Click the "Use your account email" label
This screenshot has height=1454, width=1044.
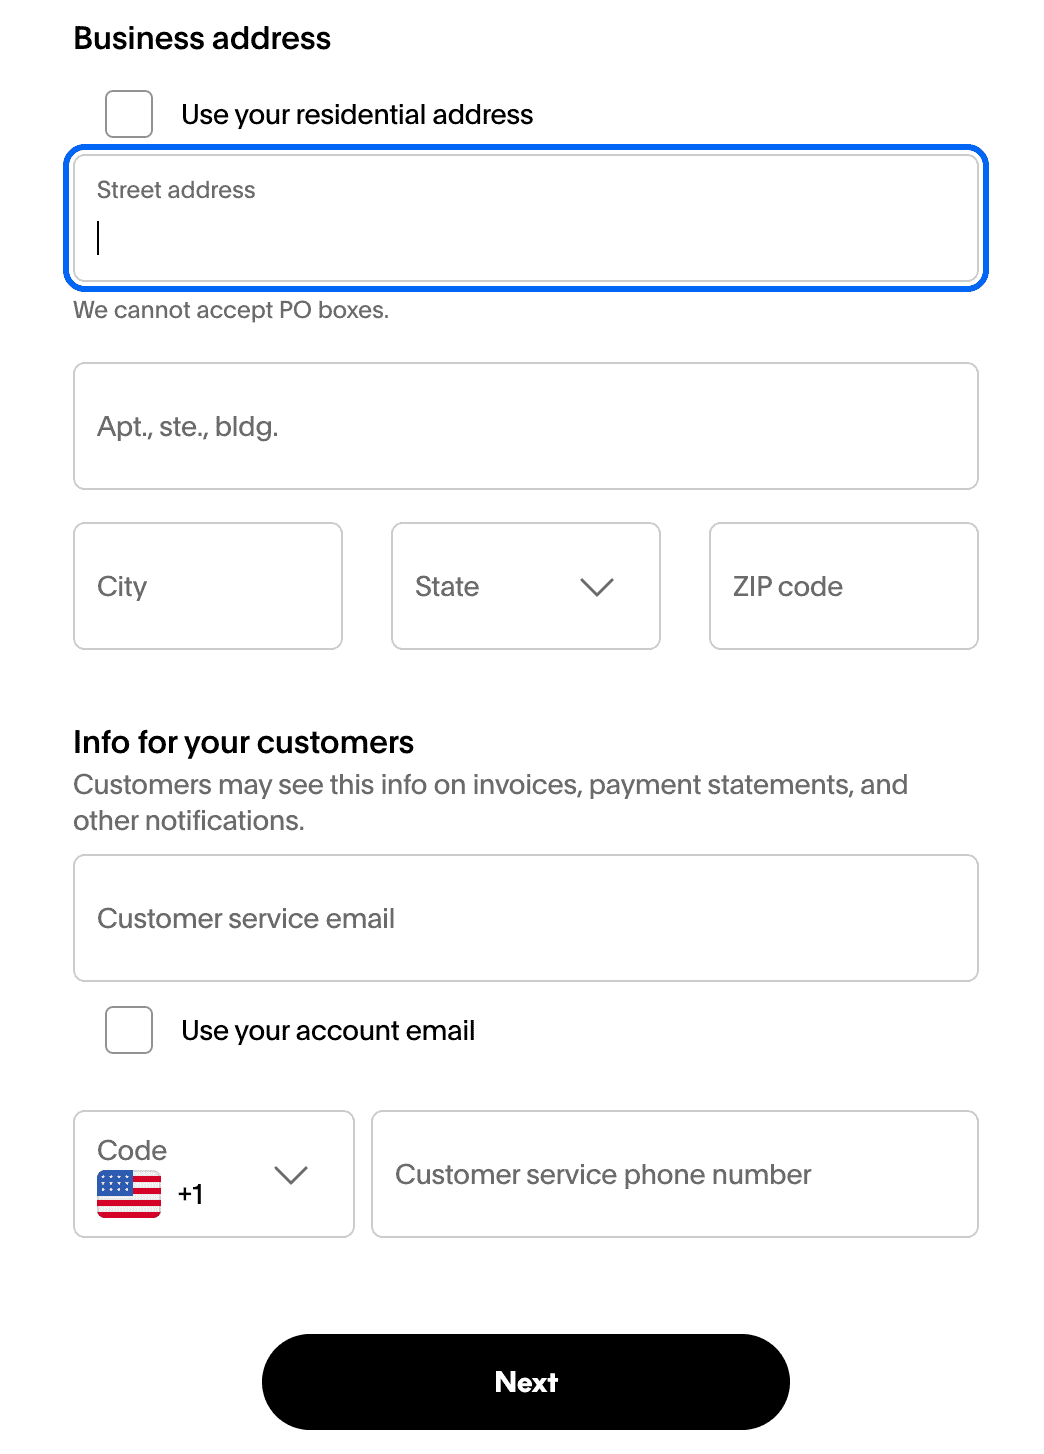328,1031
